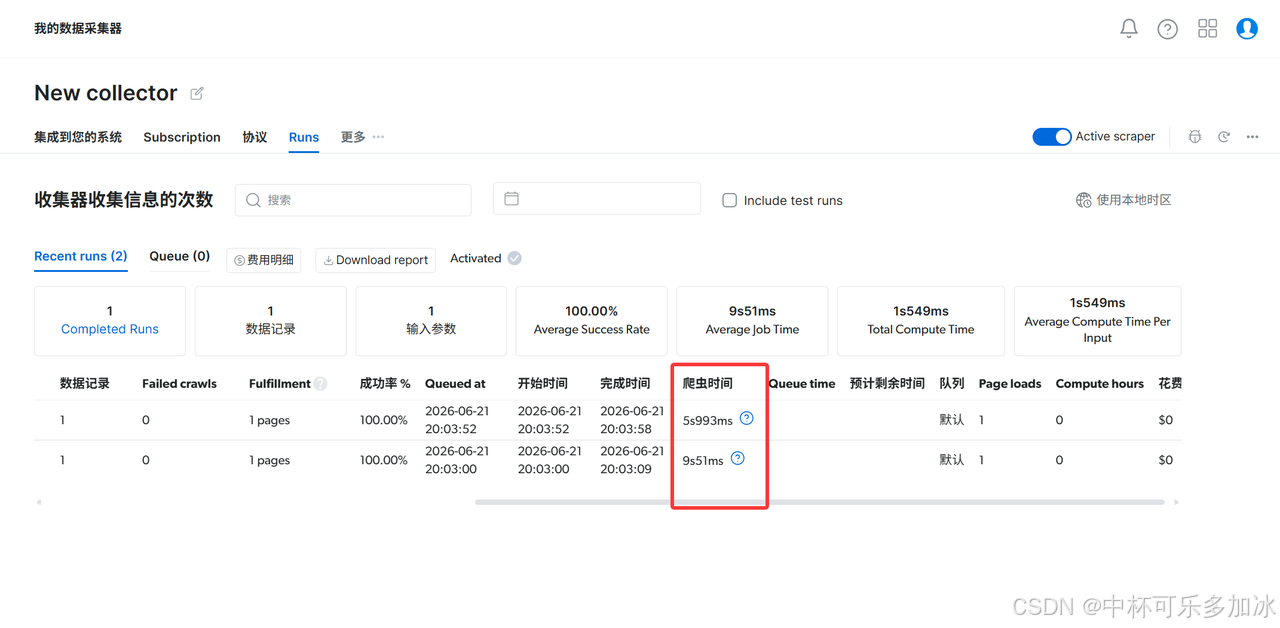The width and height of the screenshot is (1280, 628).
Task: Click the 我的数据采集器 header link
Action: [78, 29]
